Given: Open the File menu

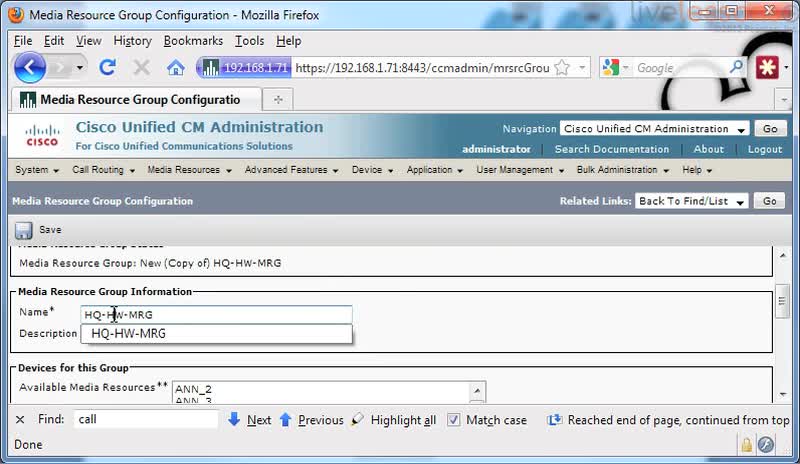Looking at the screenshot, I should (23, 41).
